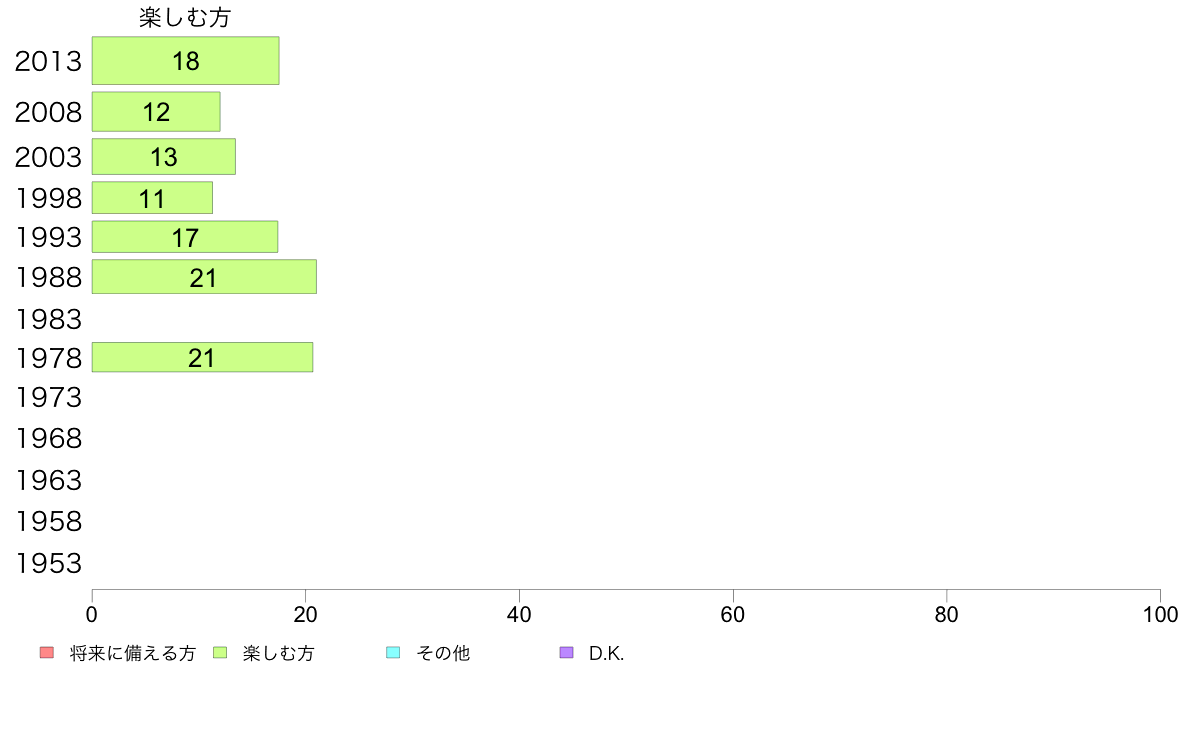
Task: Select the 2003 bar showing 13
Action: tap(164, 157)
